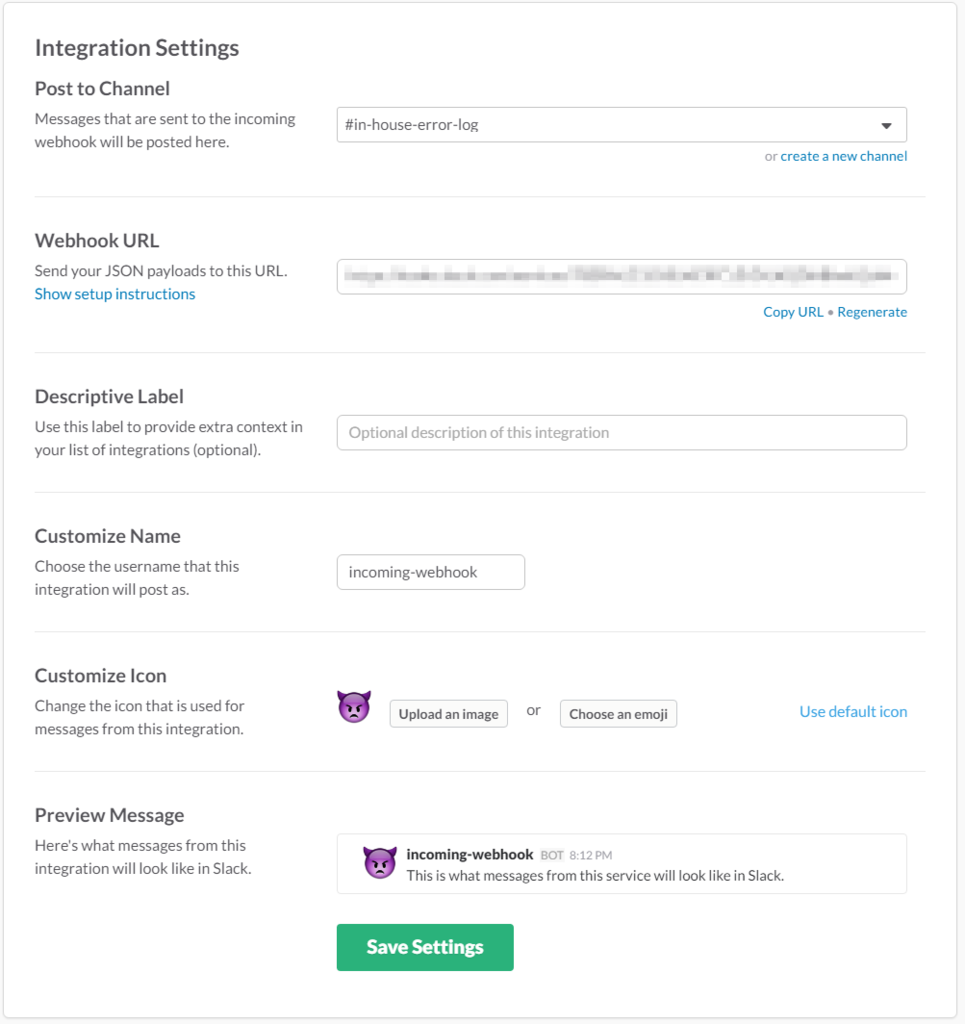Click 'Use default icon' link

click(853, 712)
